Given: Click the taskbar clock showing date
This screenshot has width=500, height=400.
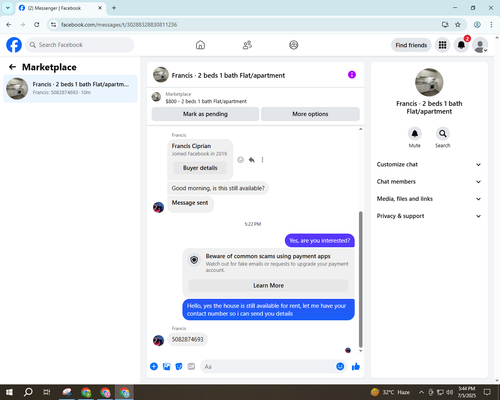Looking at the screenshot, I should pos(466,392).
